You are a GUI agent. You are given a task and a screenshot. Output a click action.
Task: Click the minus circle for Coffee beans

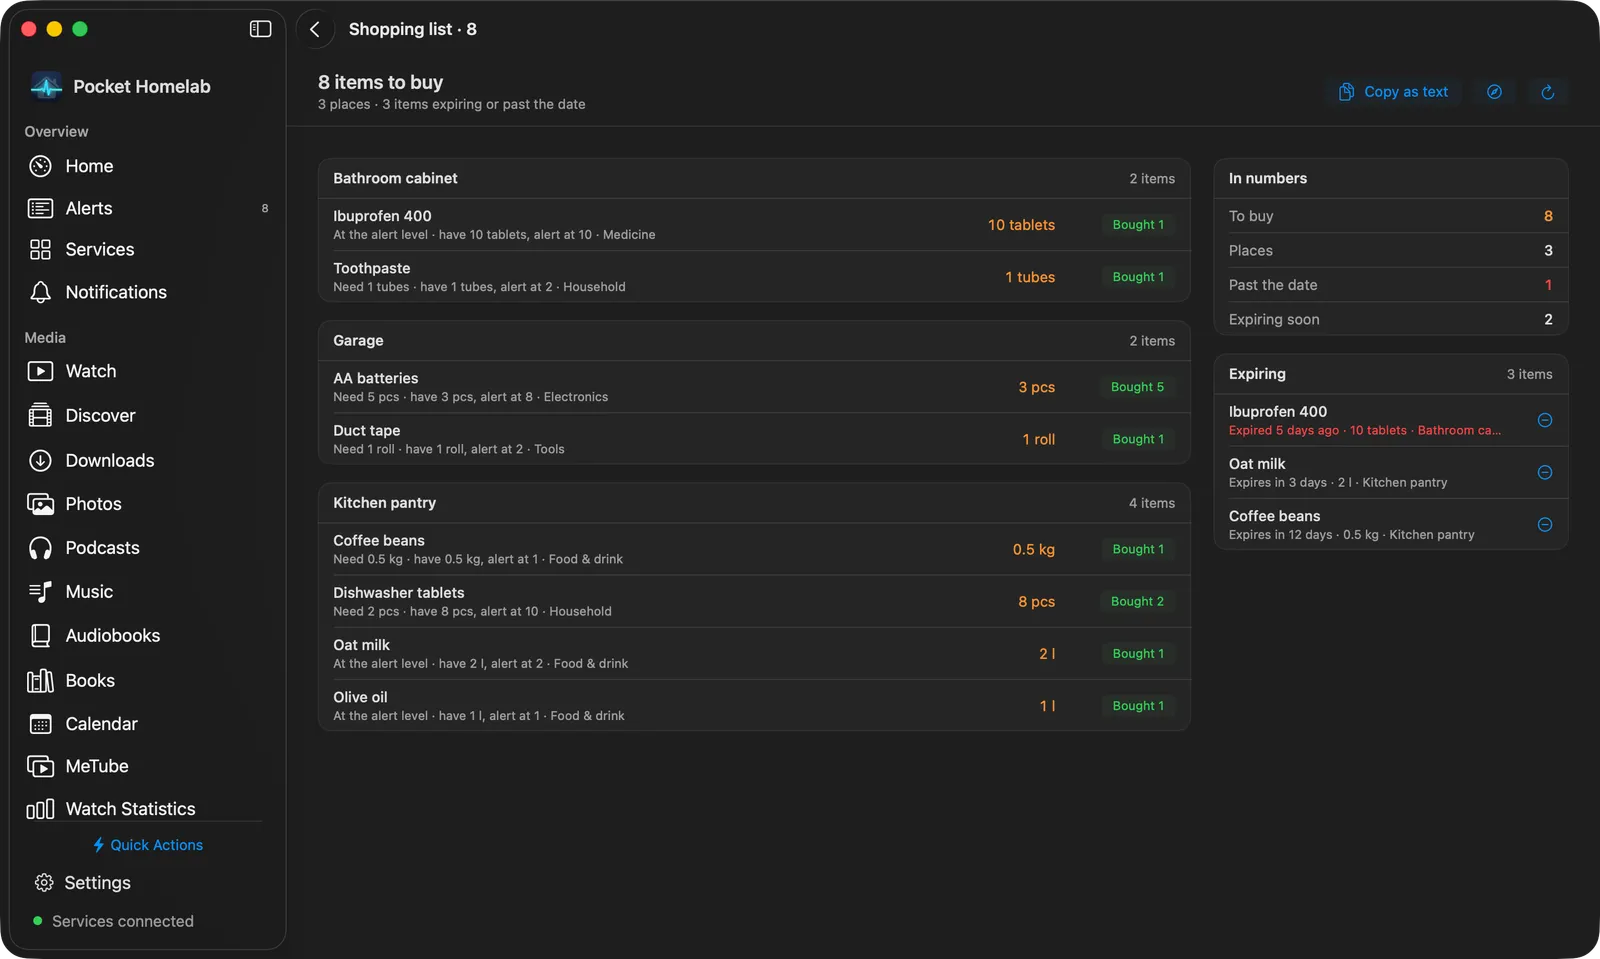point(1545,524)
